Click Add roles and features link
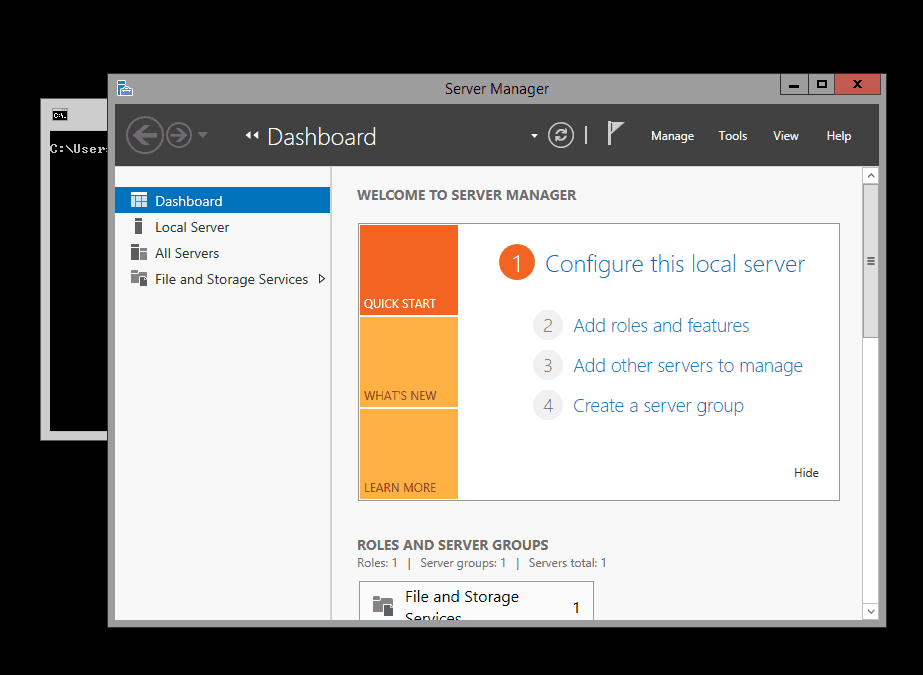The width and height of the screenshot is (923, 675). [661, 325]
